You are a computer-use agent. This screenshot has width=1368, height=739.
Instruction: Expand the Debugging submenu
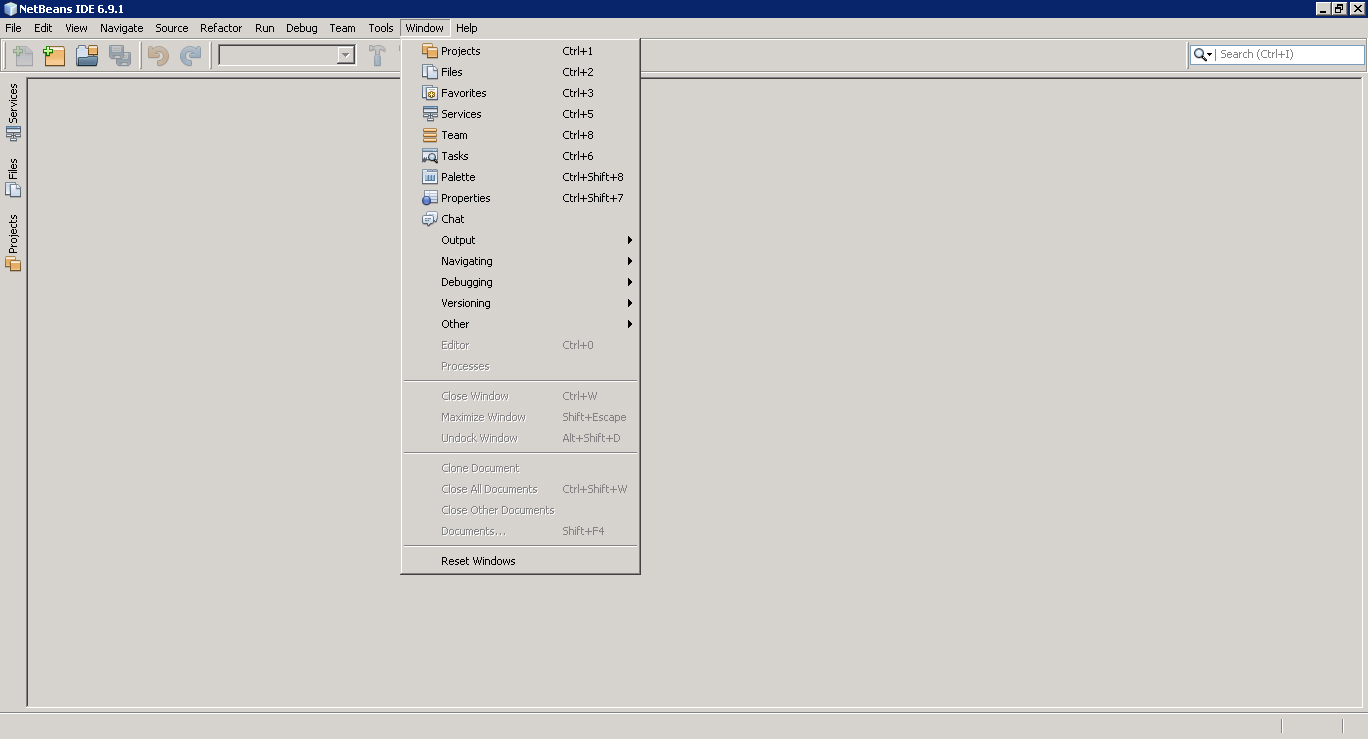[520, 282]
